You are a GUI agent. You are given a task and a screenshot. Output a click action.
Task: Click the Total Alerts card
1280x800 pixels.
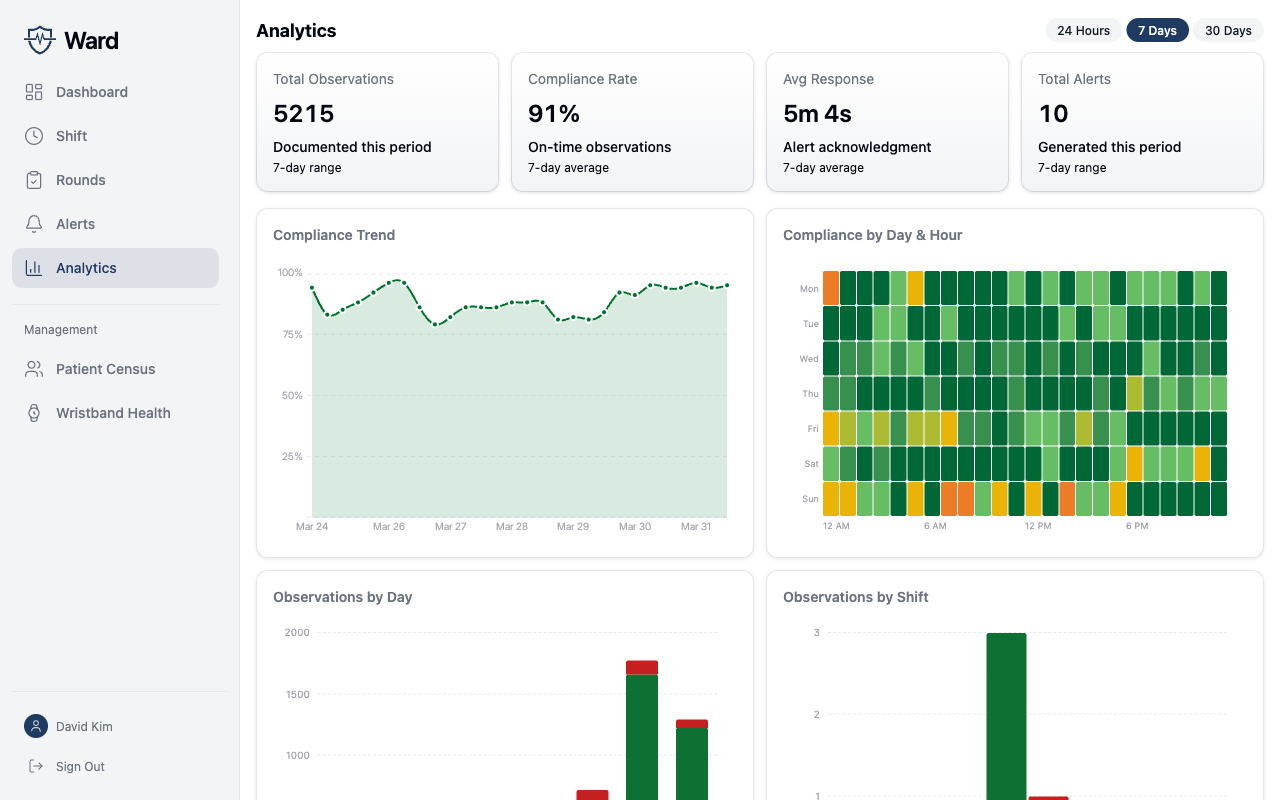[1142, 122]
